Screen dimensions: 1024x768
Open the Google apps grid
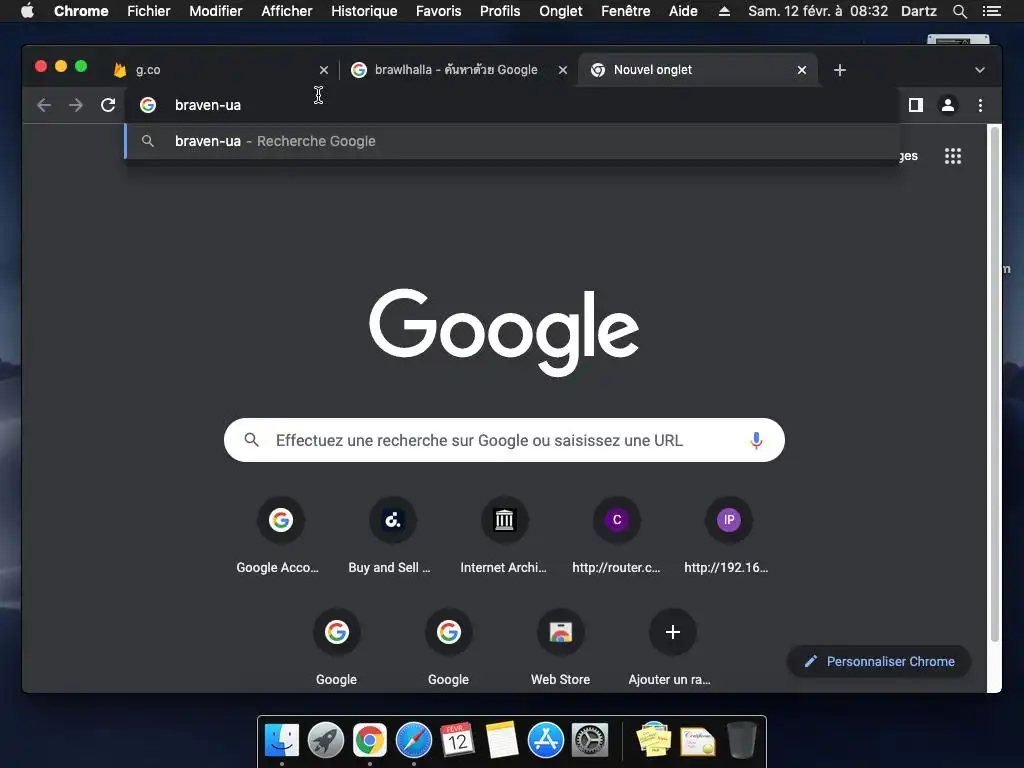[x=953, y=156]
